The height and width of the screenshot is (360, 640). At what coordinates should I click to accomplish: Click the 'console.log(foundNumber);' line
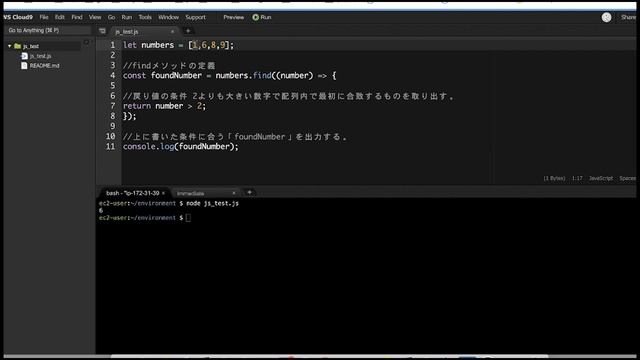180,146
